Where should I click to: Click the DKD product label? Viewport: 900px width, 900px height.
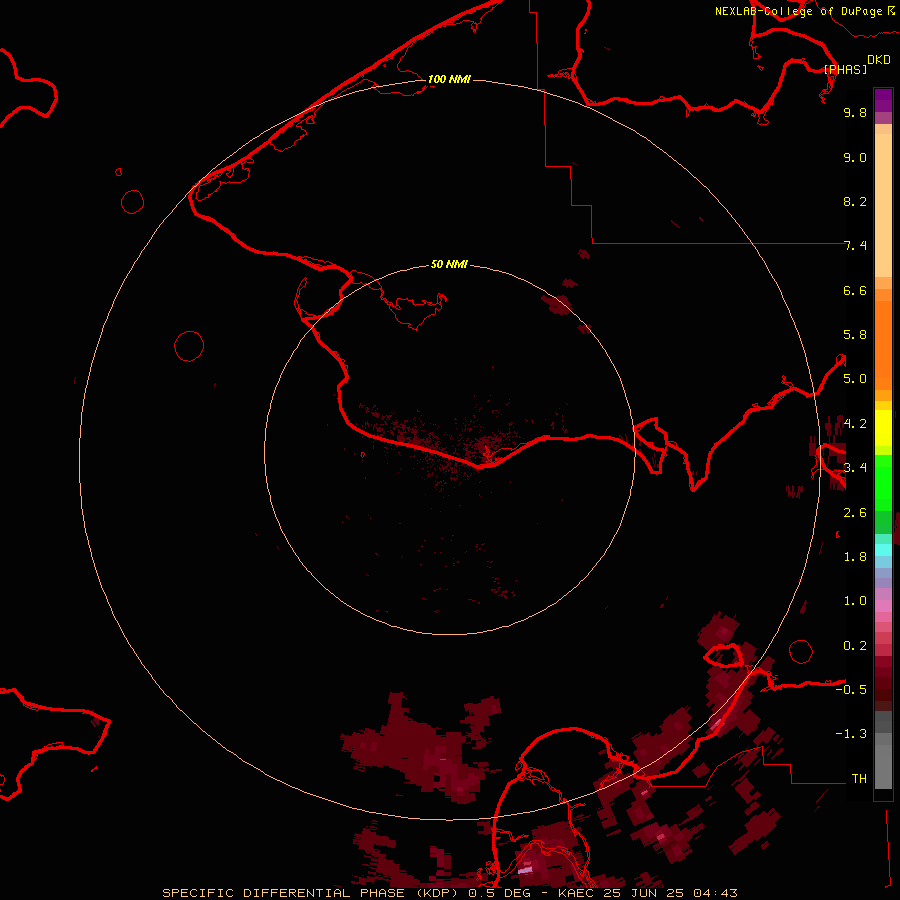(x=878, y=59)
